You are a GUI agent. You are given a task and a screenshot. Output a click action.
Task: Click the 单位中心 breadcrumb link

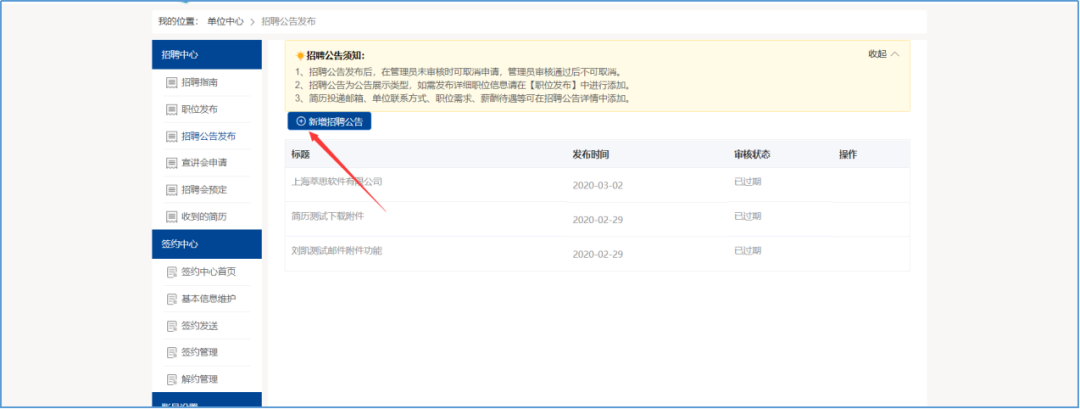point(225,21)
